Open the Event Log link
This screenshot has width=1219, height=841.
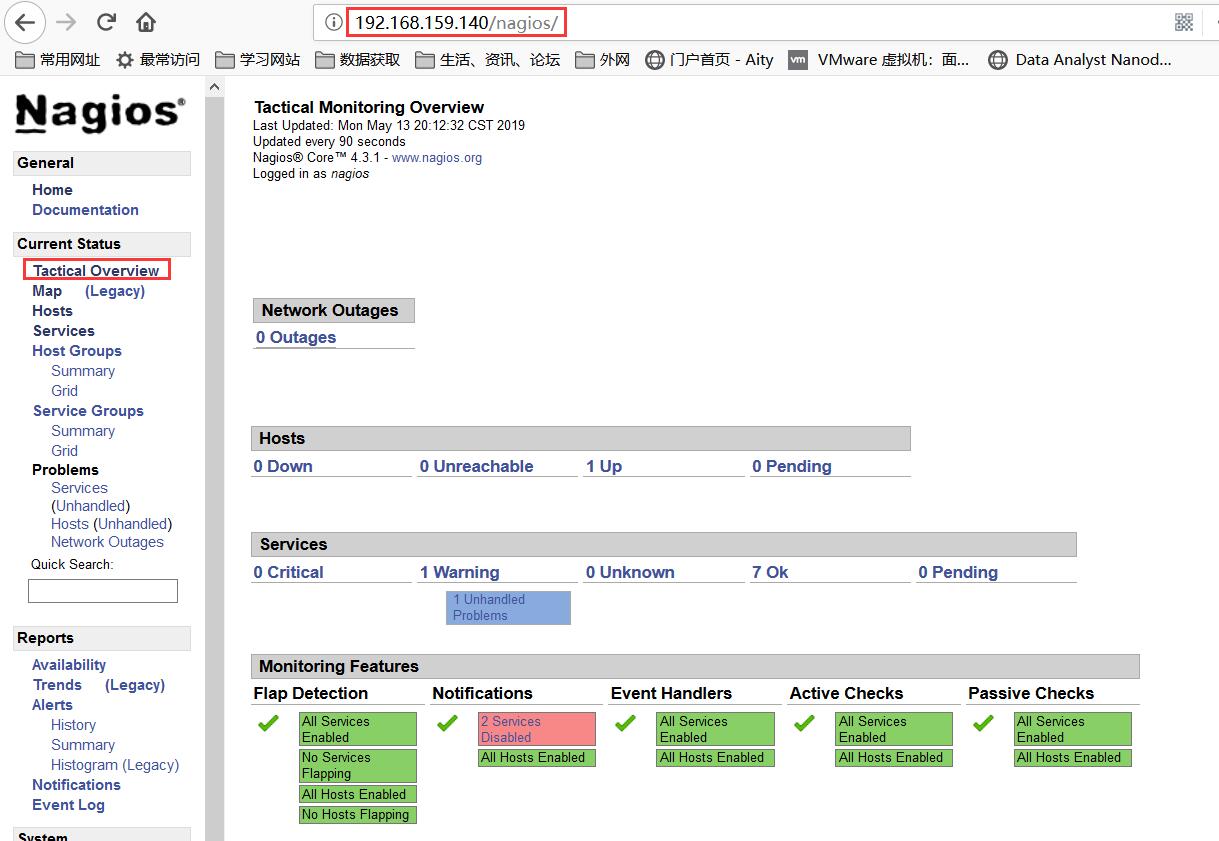[68, 805]
